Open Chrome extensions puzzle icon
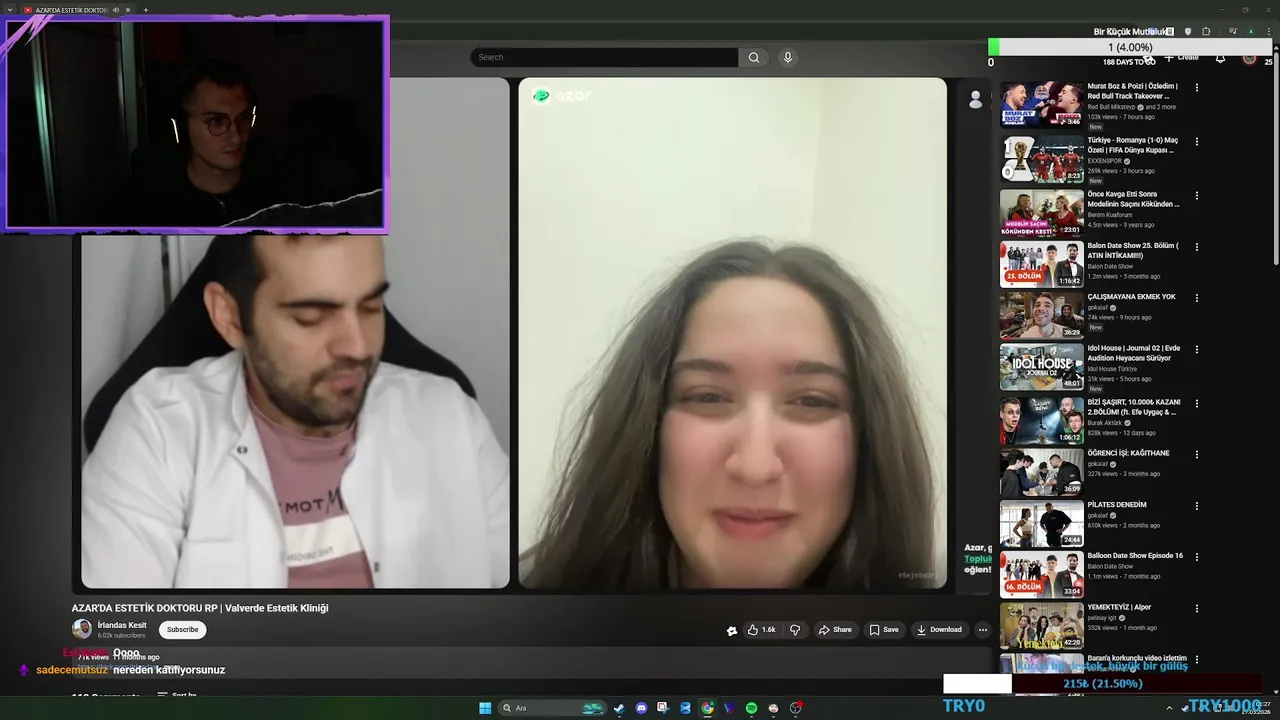The height and width of the screenshot is (720, 1280). coord(1206,32)
